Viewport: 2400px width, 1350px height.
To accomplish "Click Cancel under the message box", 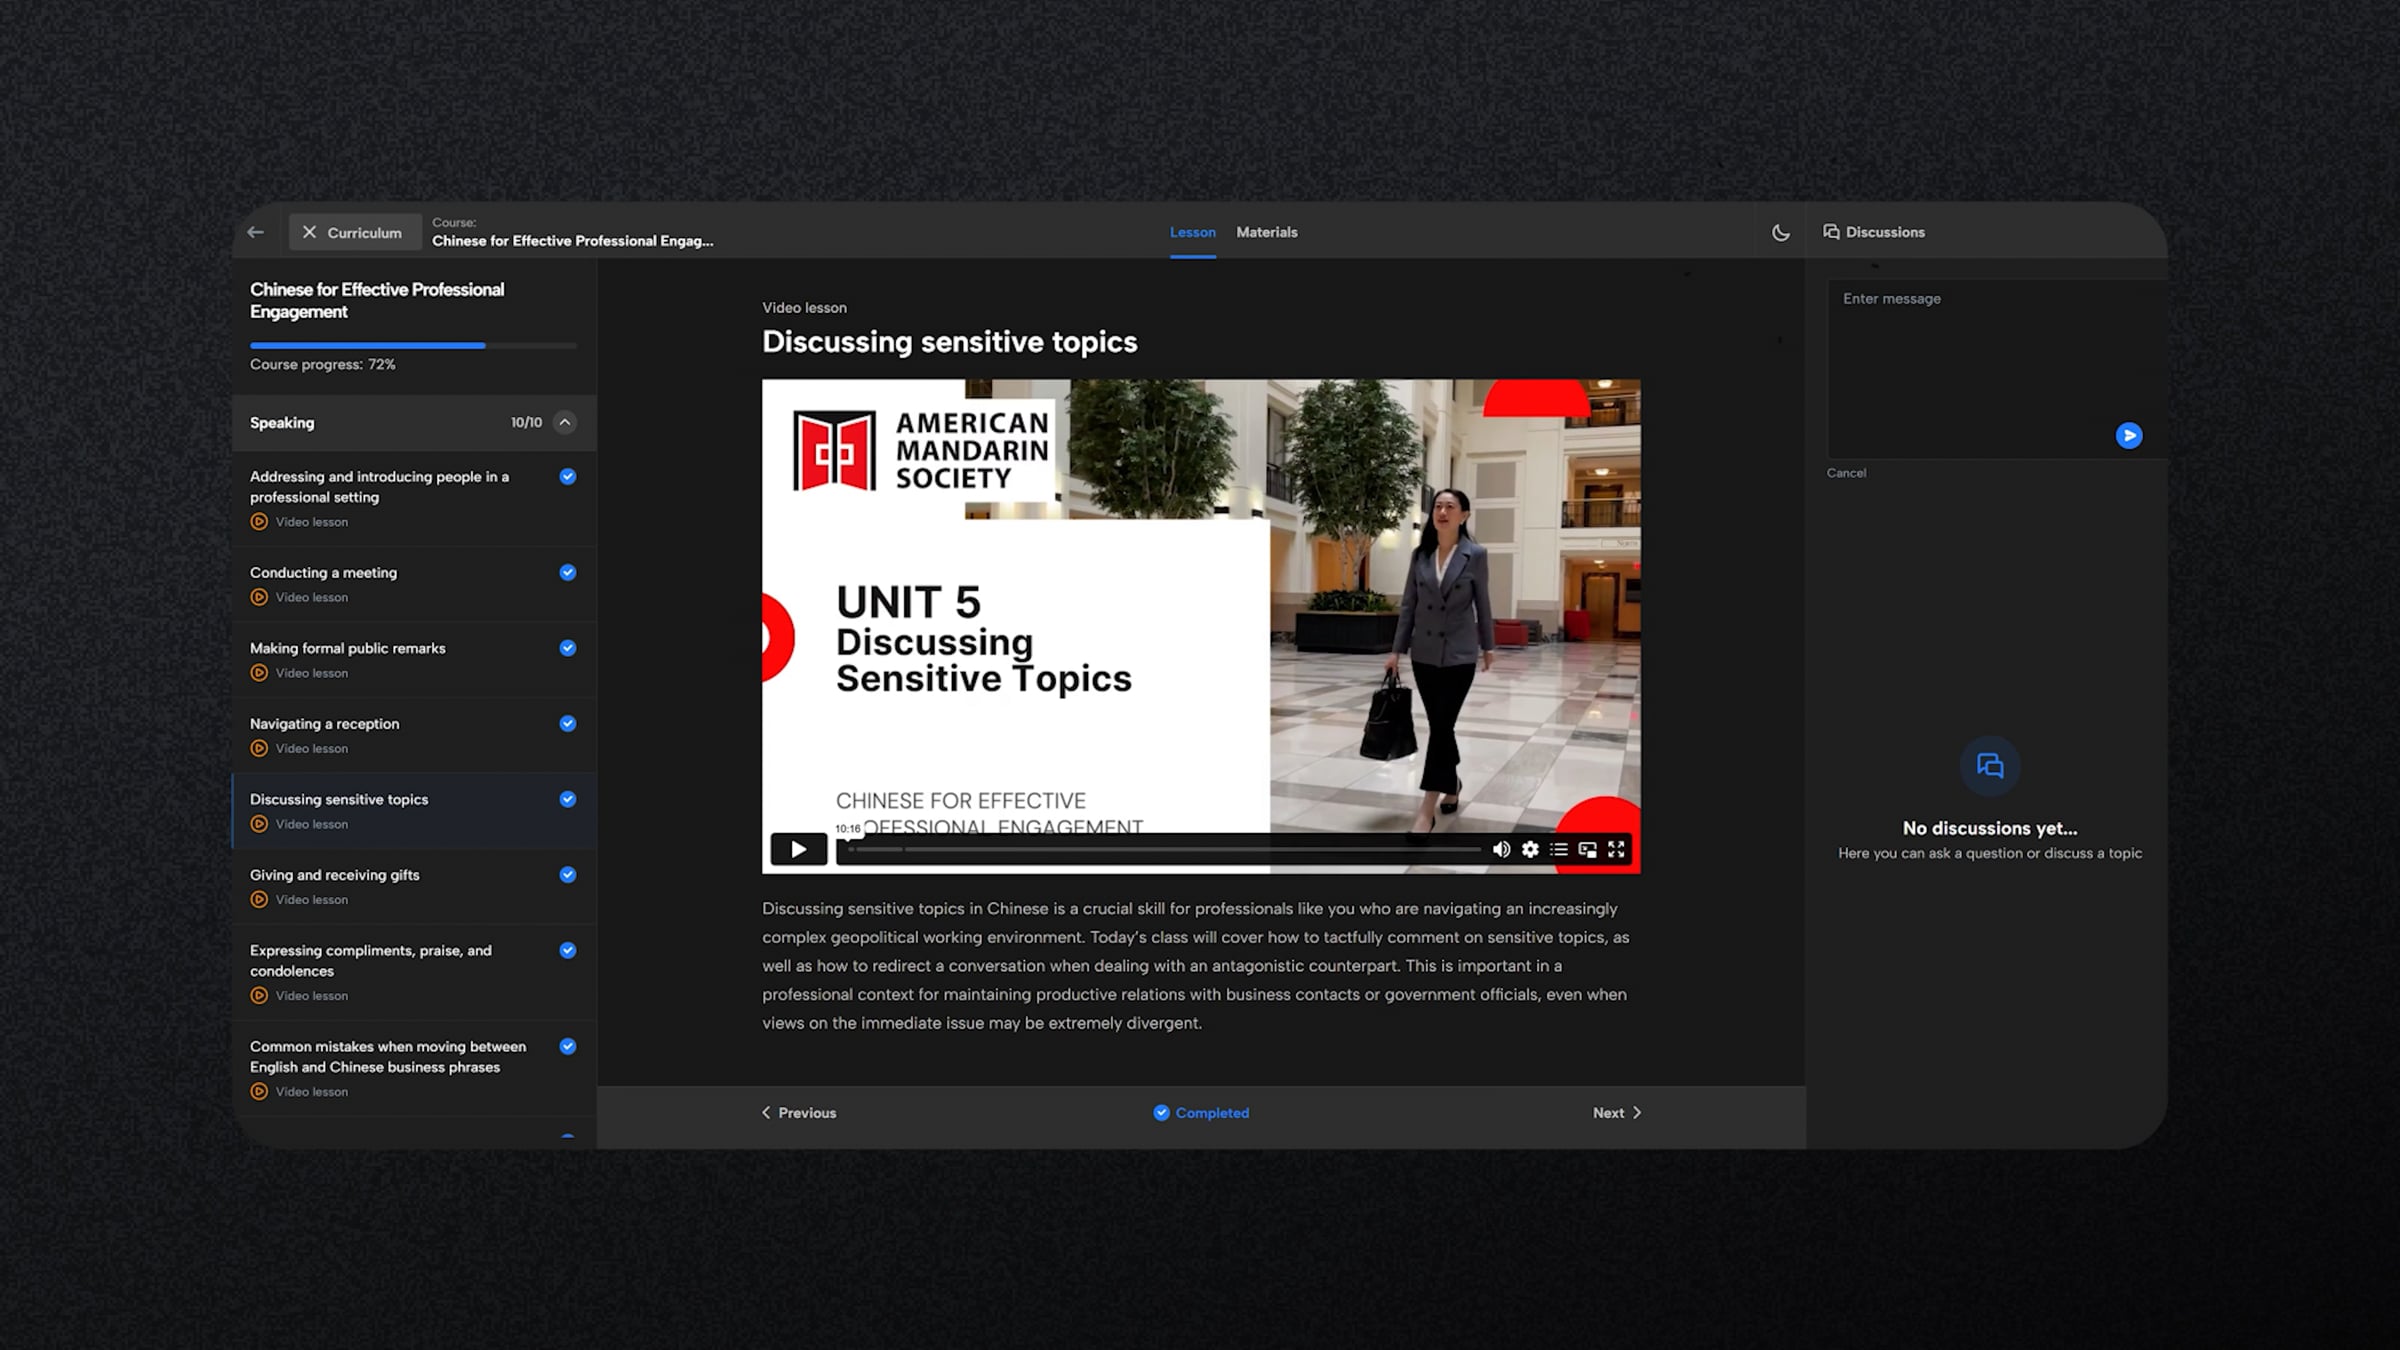I will click(1846, 473).
